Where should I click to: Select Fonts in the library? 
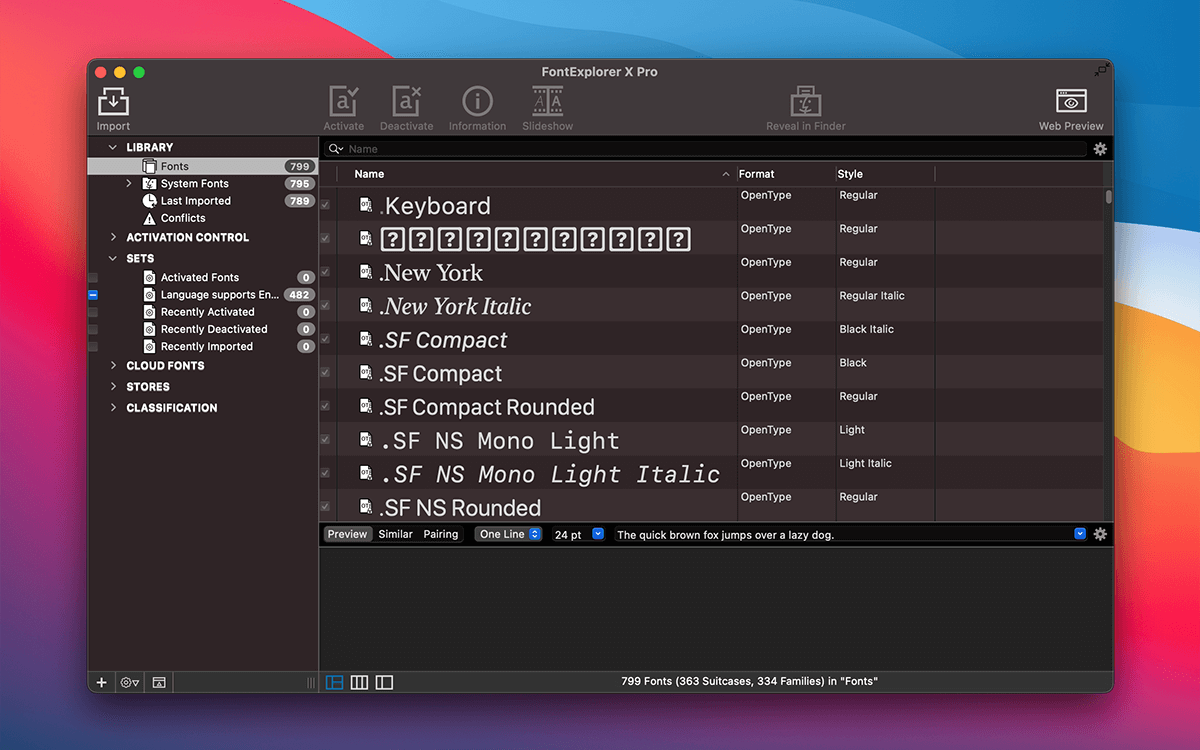click(203, 167)
